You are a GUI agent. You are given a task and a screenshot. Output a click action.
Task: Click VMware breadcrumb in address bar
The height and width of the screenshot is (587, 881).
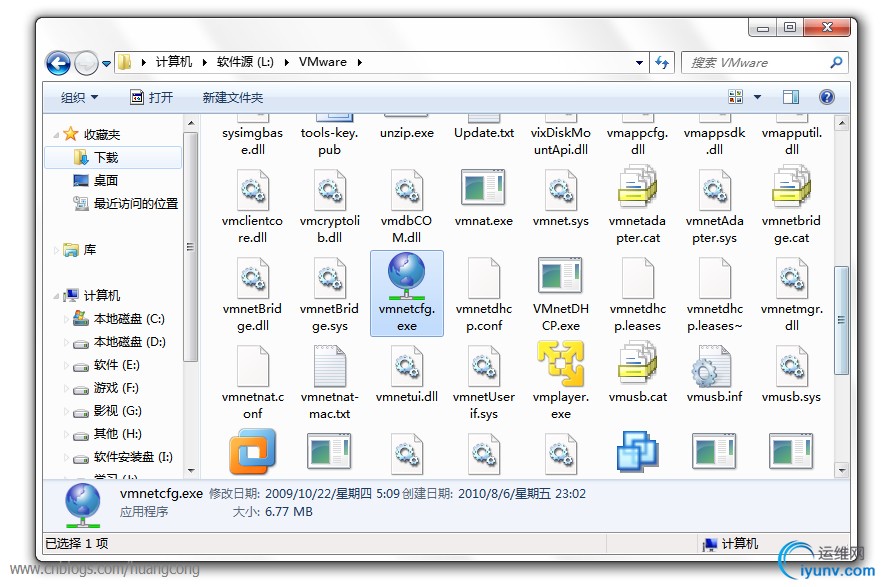pos(323,62)
